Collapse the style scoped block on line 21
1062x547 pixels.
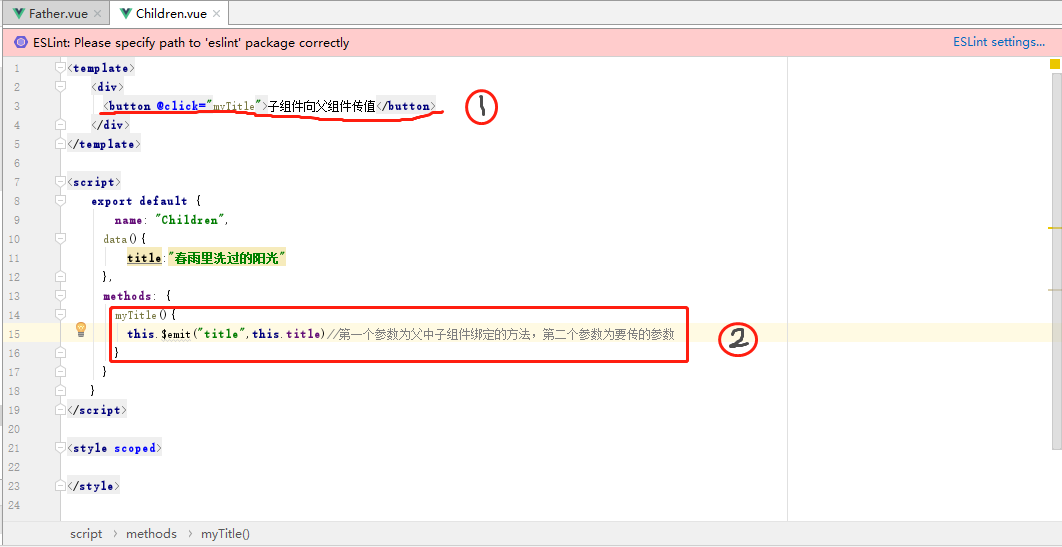point(60,447)
